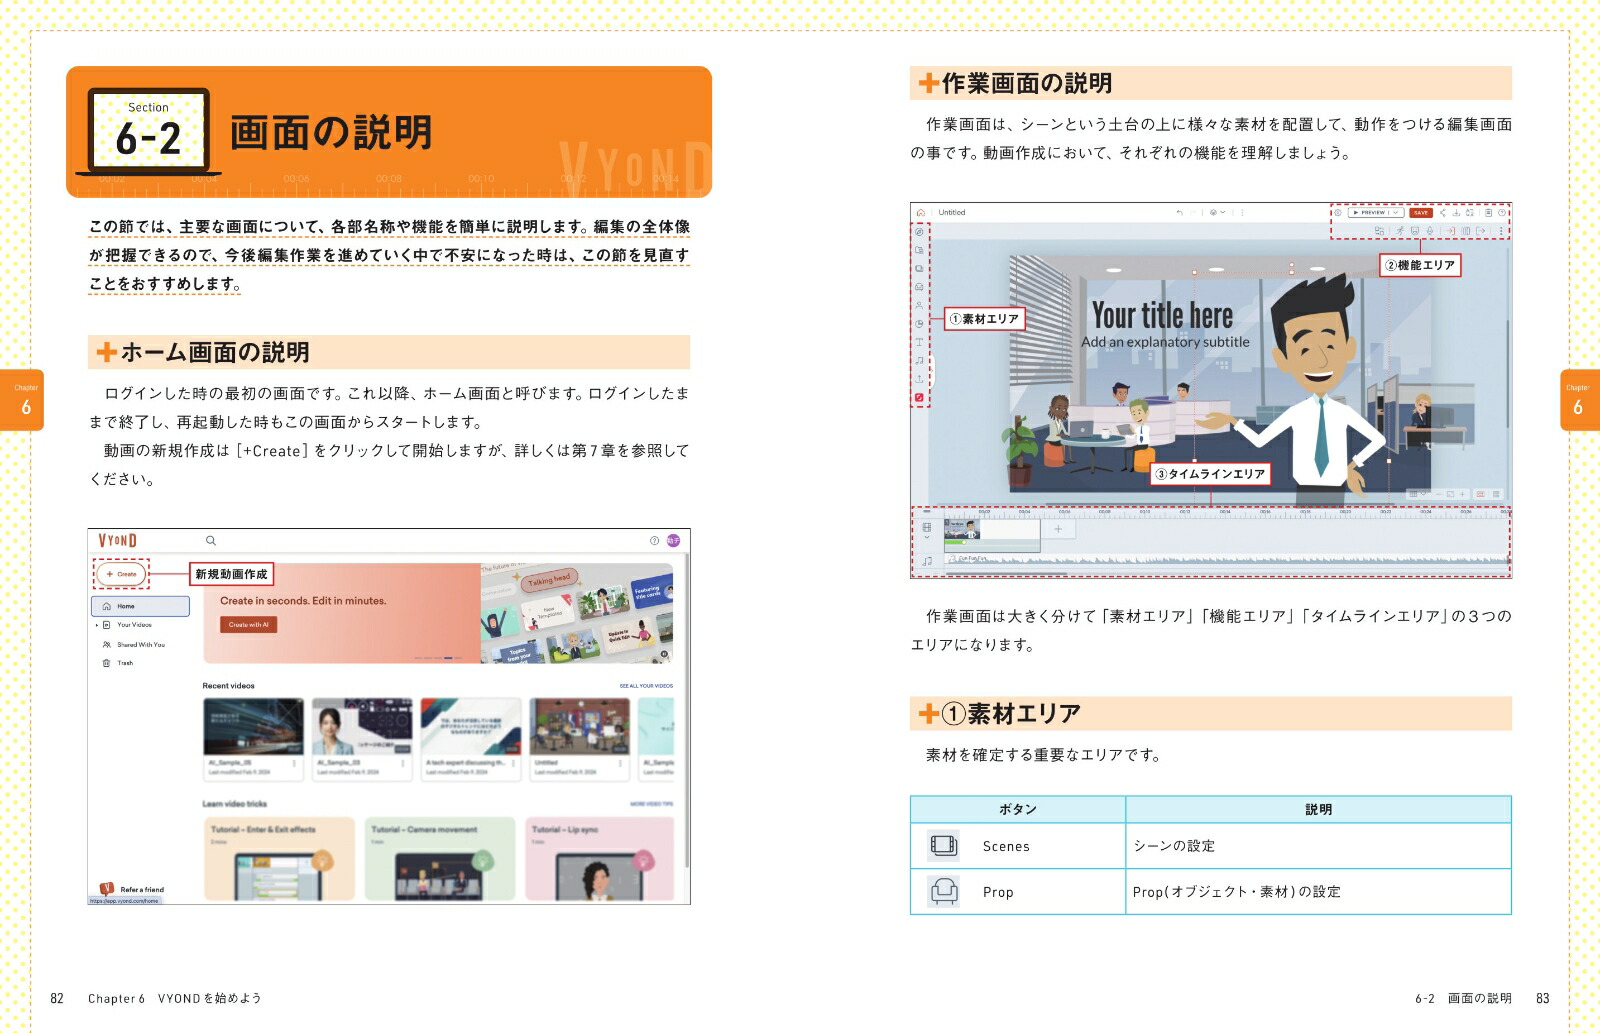Follow the SEE ALL YOUR VIDEOS link
This screenshot has width=1600, height=1033.
pos(646,686)
